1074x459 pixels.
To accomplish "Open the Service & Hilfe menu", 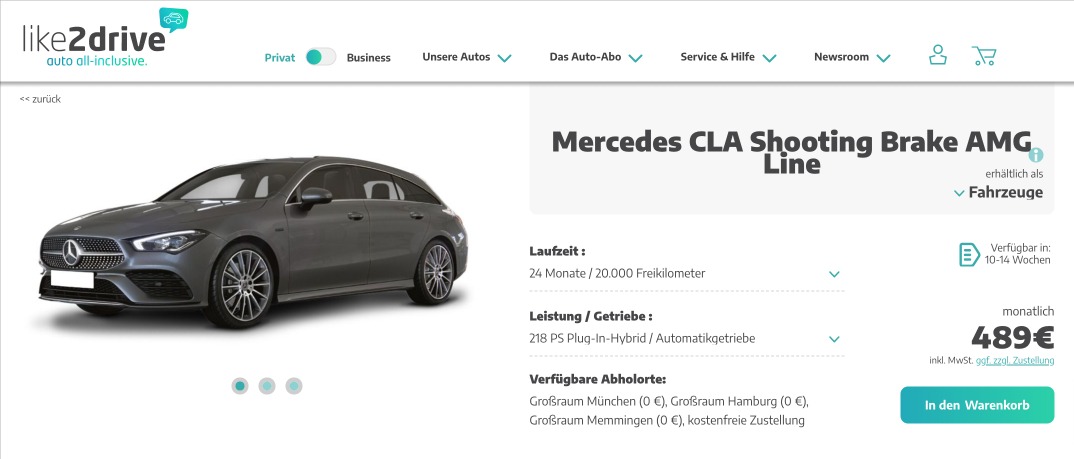I will (x=728, y=58).
